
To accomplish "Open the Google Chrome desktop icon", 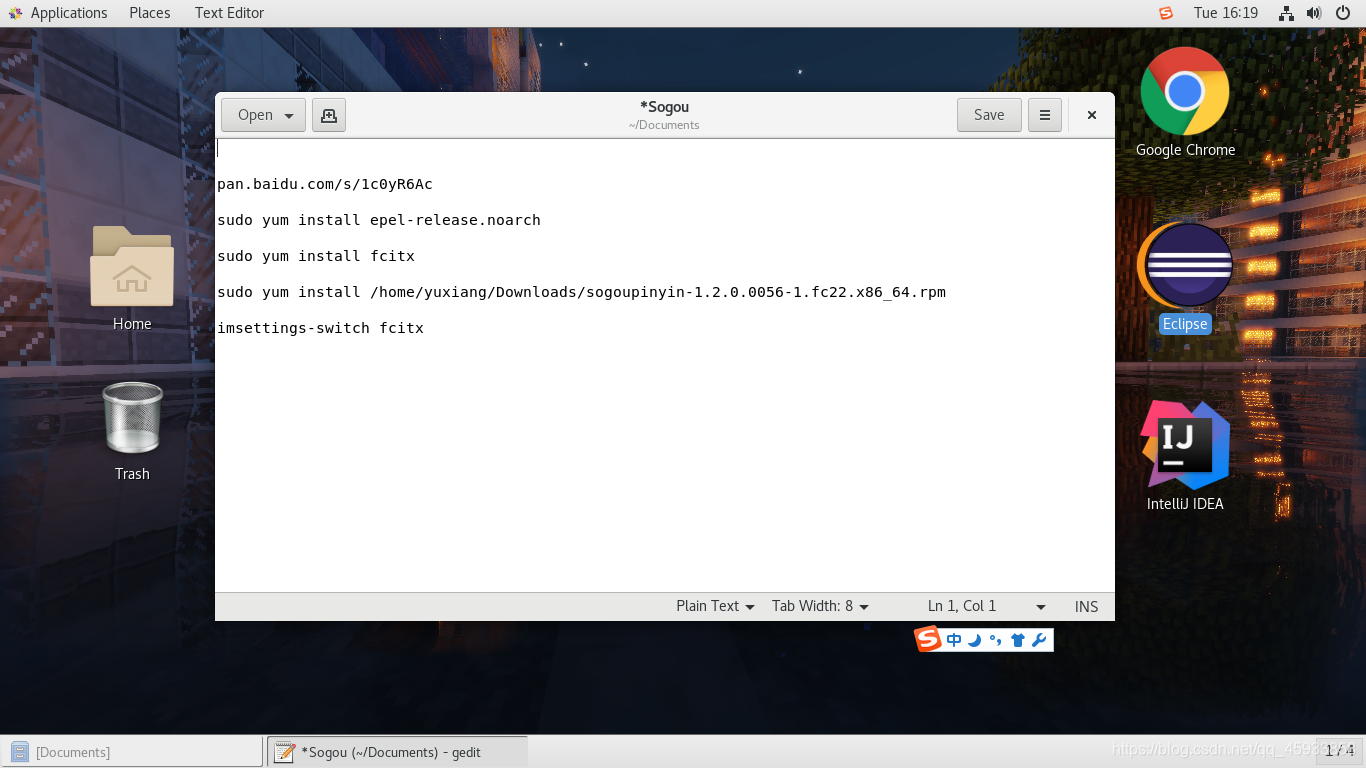I will 1185,102.
